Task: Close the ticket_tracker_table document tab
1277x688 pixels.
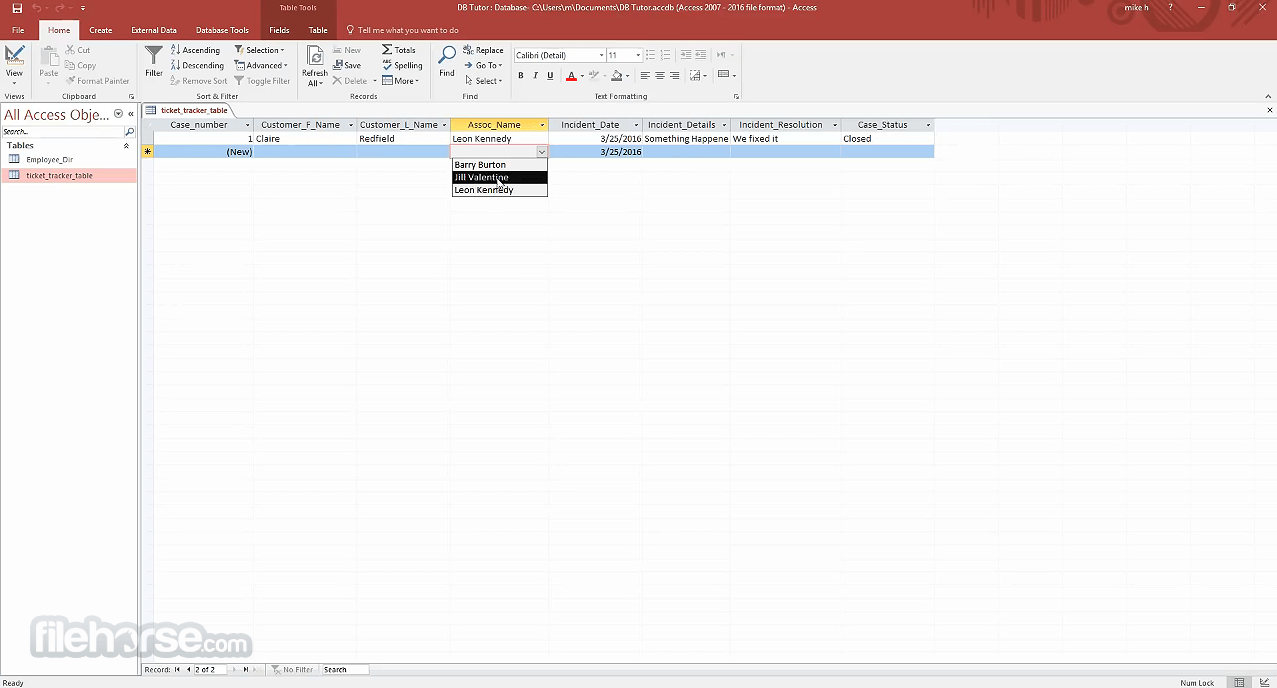Action: [x=1270, y=110]
